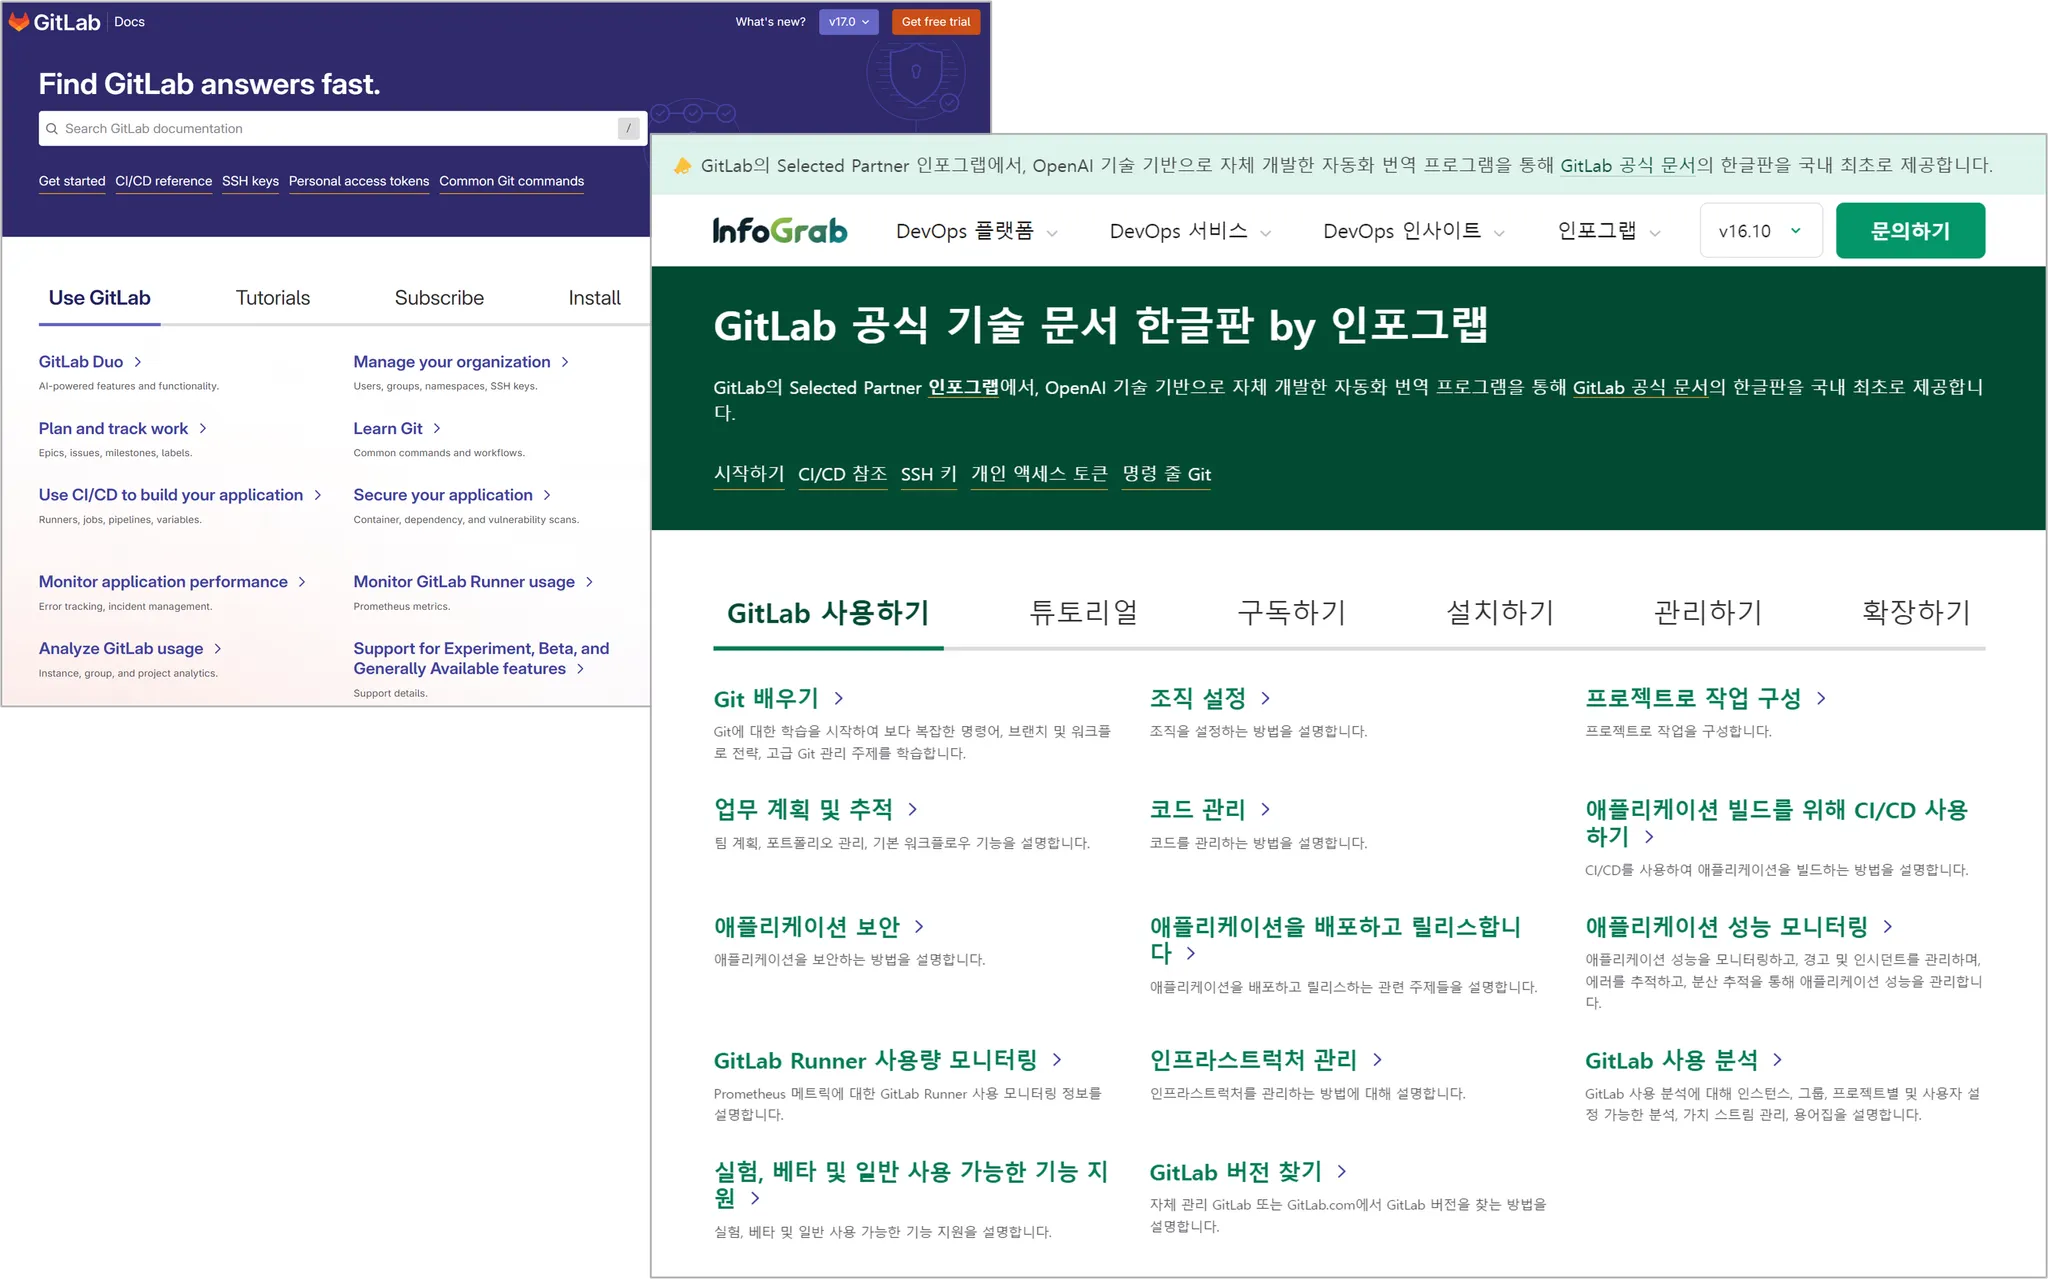Image resolution: width=2048 pixels, height=1279 pixels.
Task: Expand the DevOps 서비스 menu
Action: pos(1189,231)
